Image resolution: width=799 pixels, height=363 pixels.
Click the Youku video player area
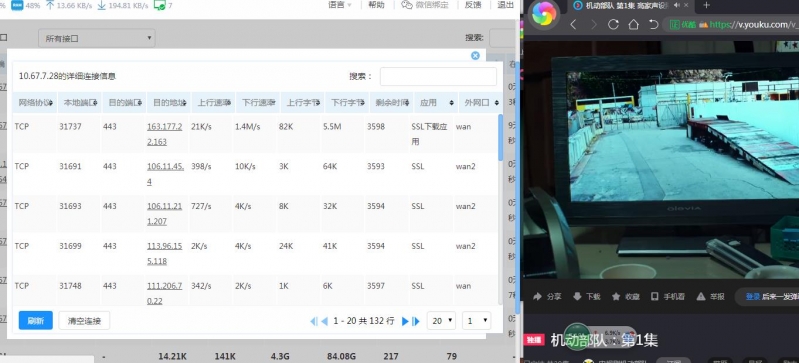click(661, 160)
